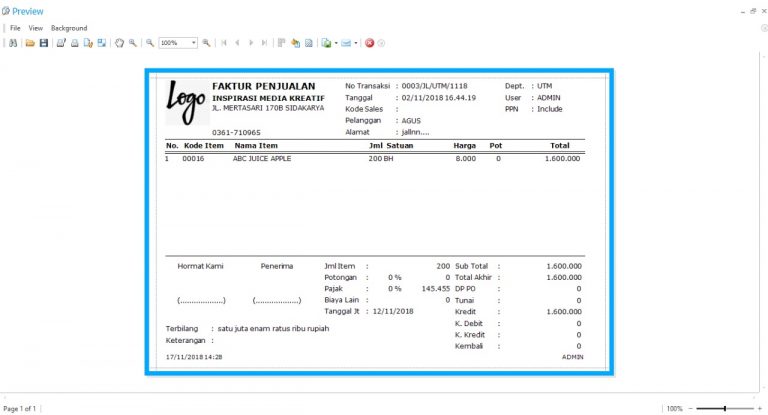Click the 'INSPIRASI MEDIA KREATIF' company name
This screenshot has width=768, height=415.
[x=268, y=98]
